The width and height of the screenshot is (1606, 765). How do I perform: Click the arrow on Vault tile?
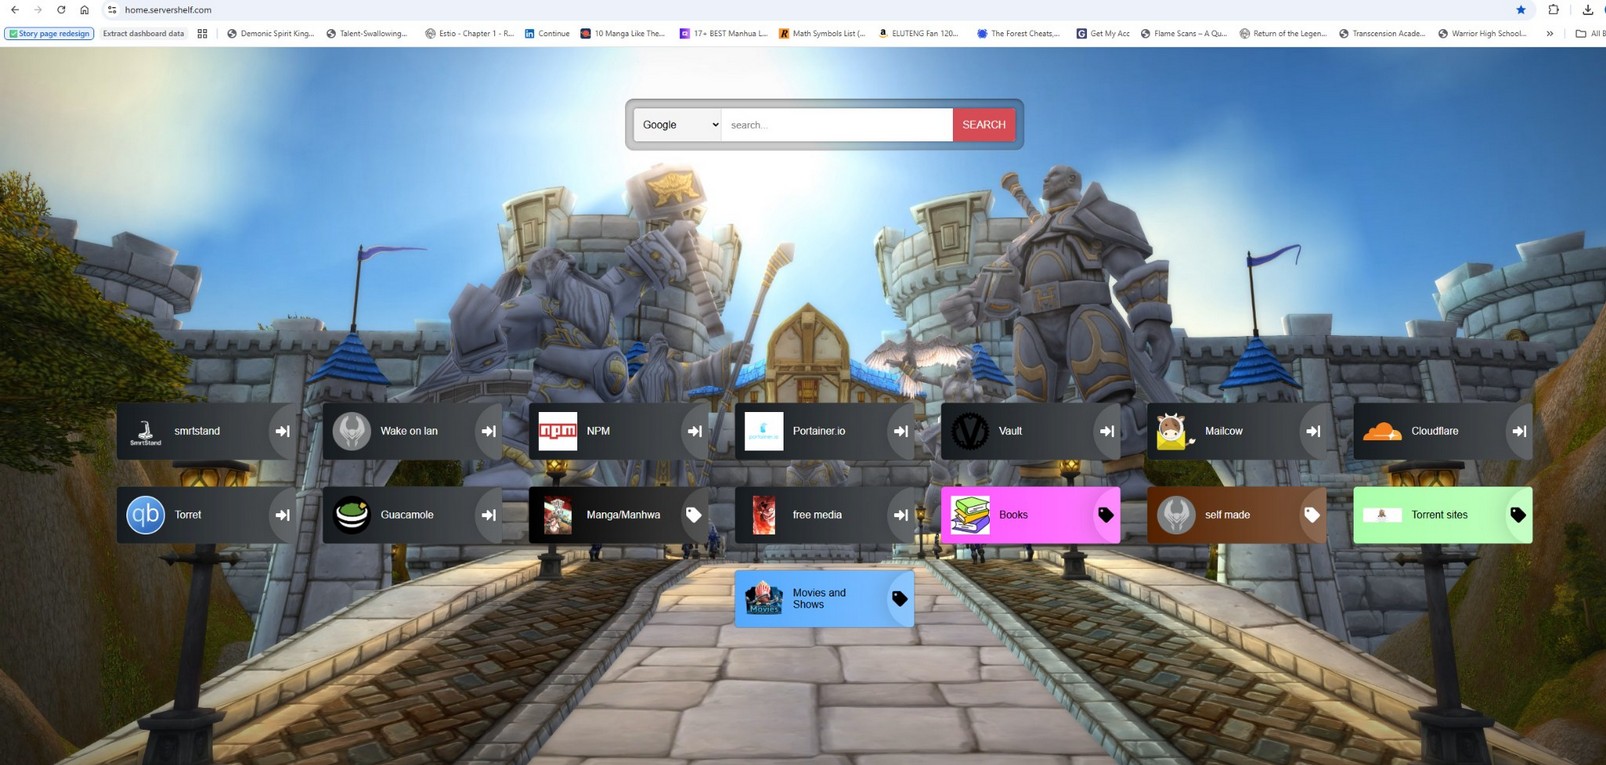pos(1107,431)
